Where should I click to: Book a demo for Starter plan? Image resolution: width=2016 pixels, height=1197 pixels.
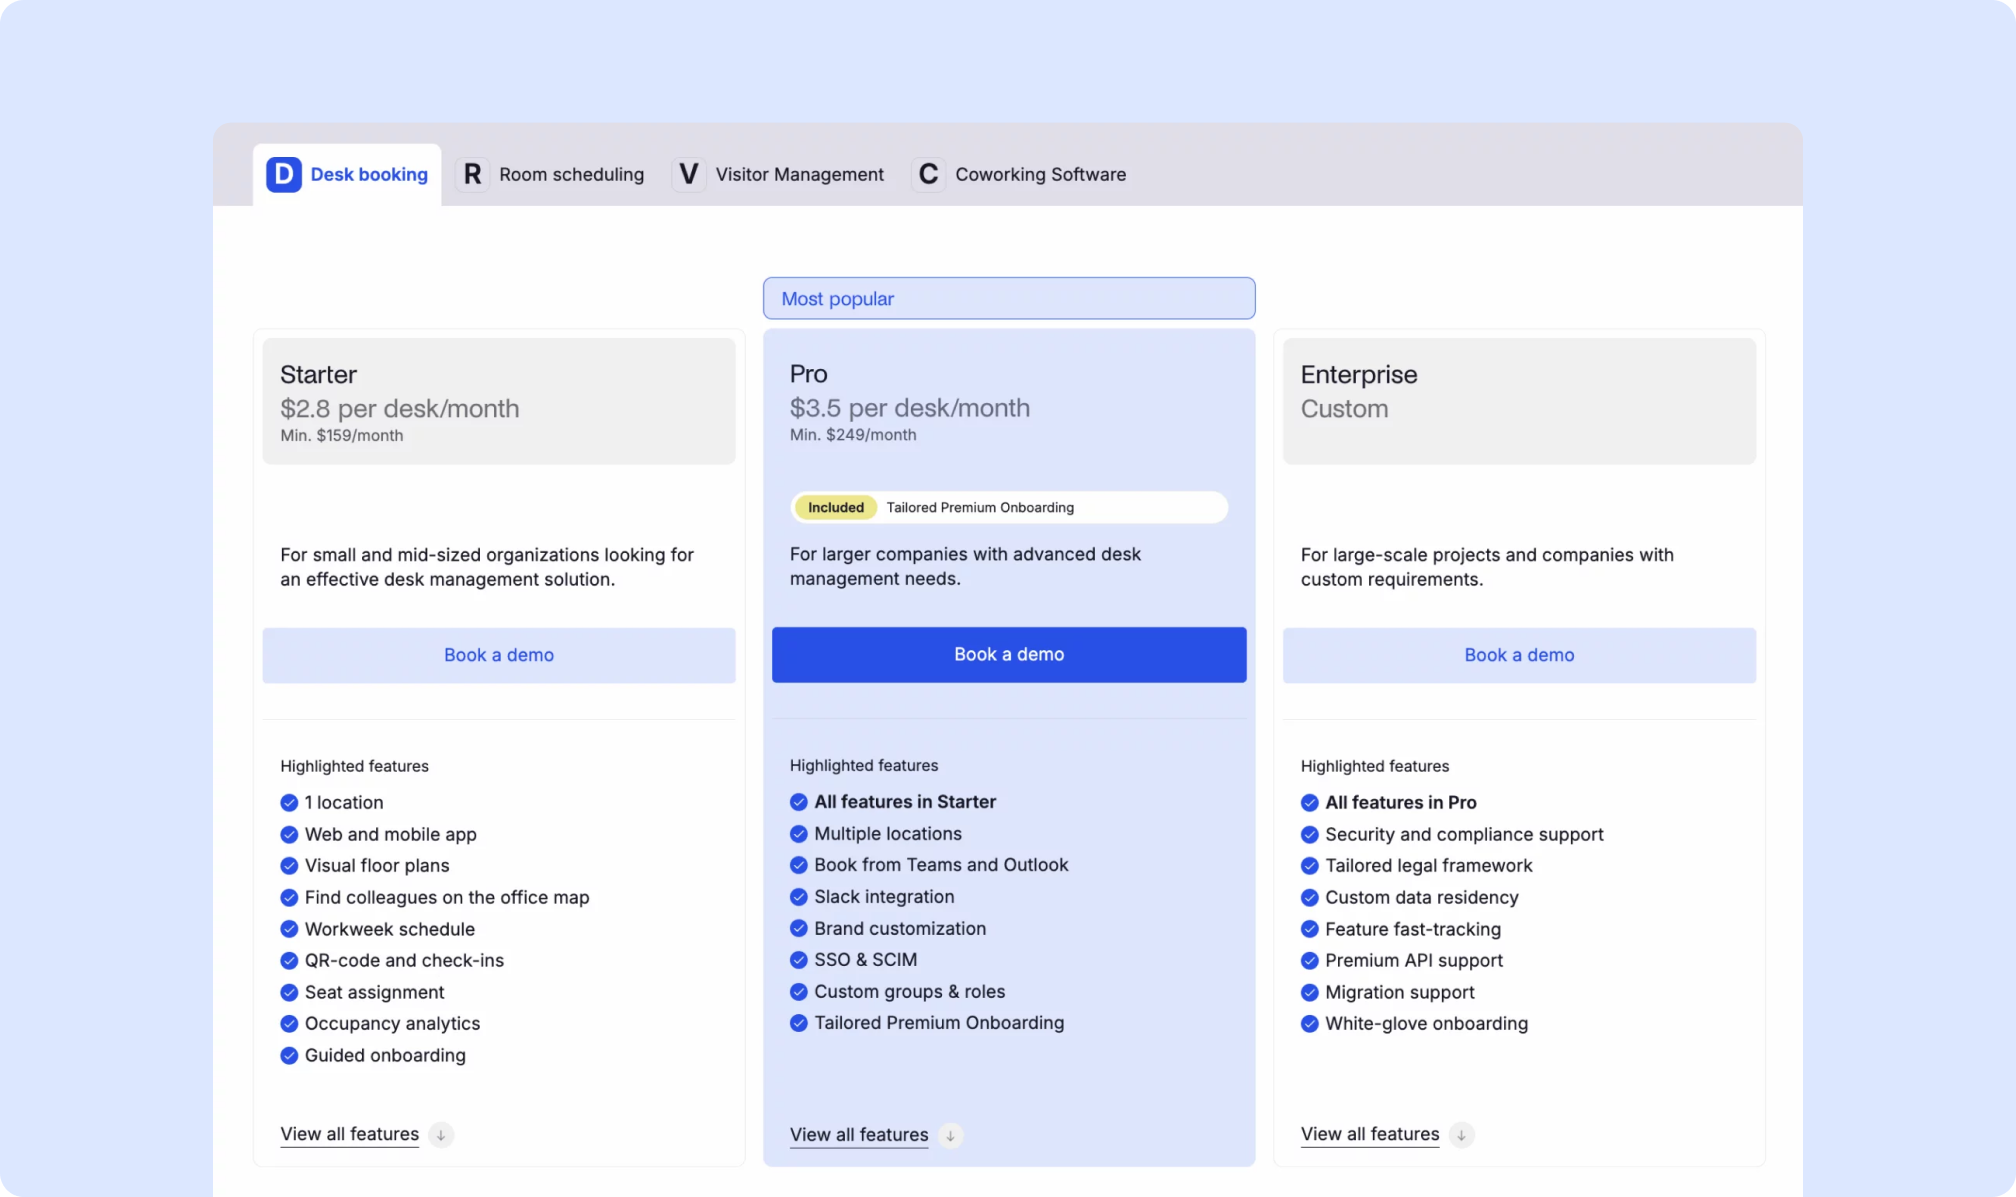click(498, 656)
